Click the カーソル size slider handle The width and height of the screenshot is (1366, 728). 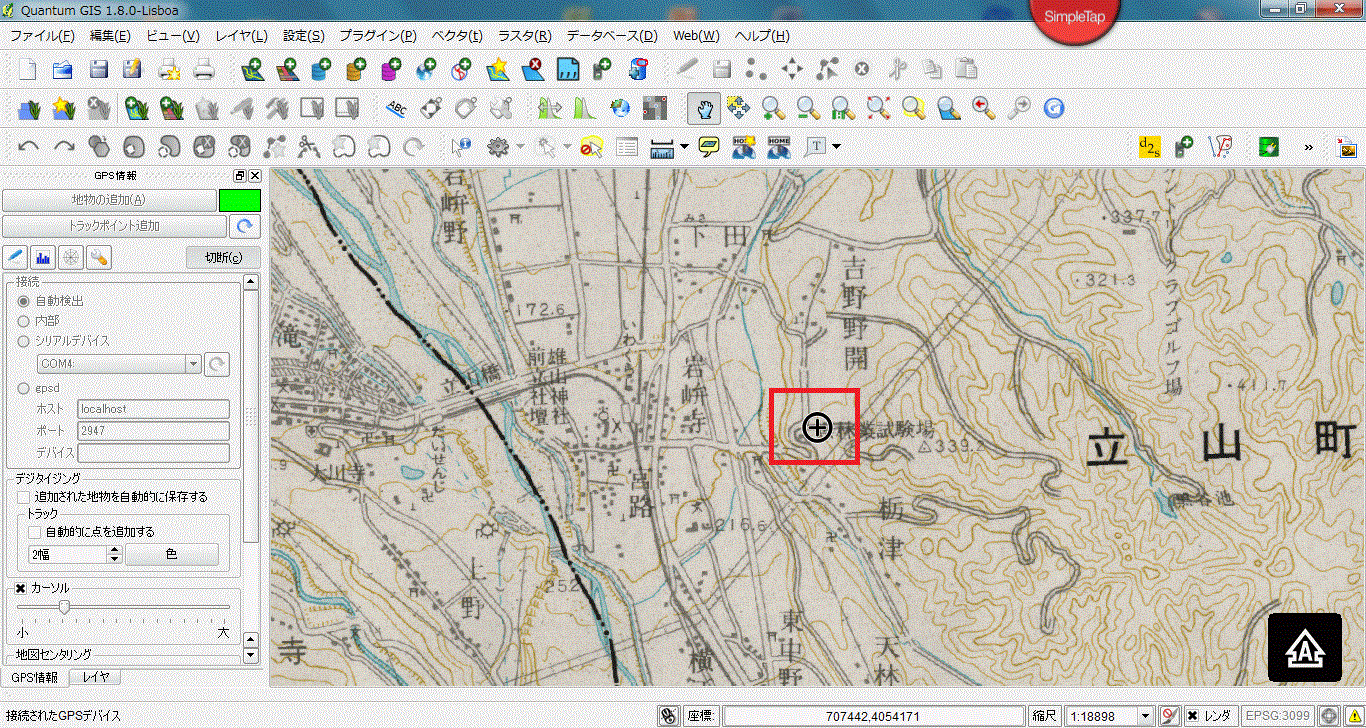coord(64,607)
